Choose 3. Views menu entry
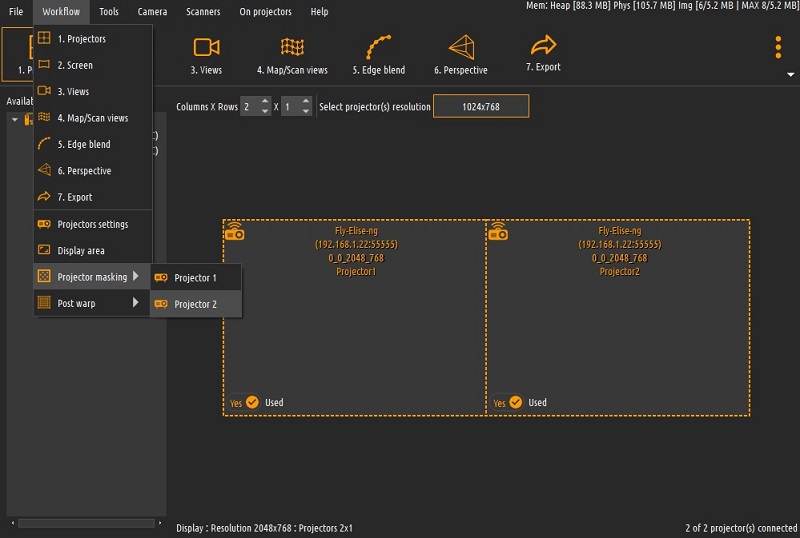This screenshot has width=800, height=538. coord(93,92)
